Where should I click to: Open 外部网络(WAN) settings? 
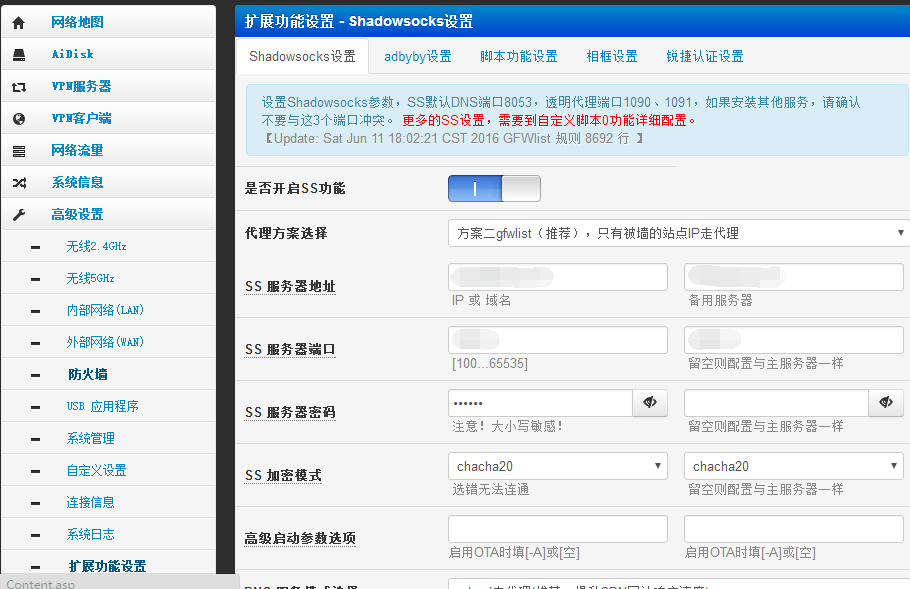point(105,342)
